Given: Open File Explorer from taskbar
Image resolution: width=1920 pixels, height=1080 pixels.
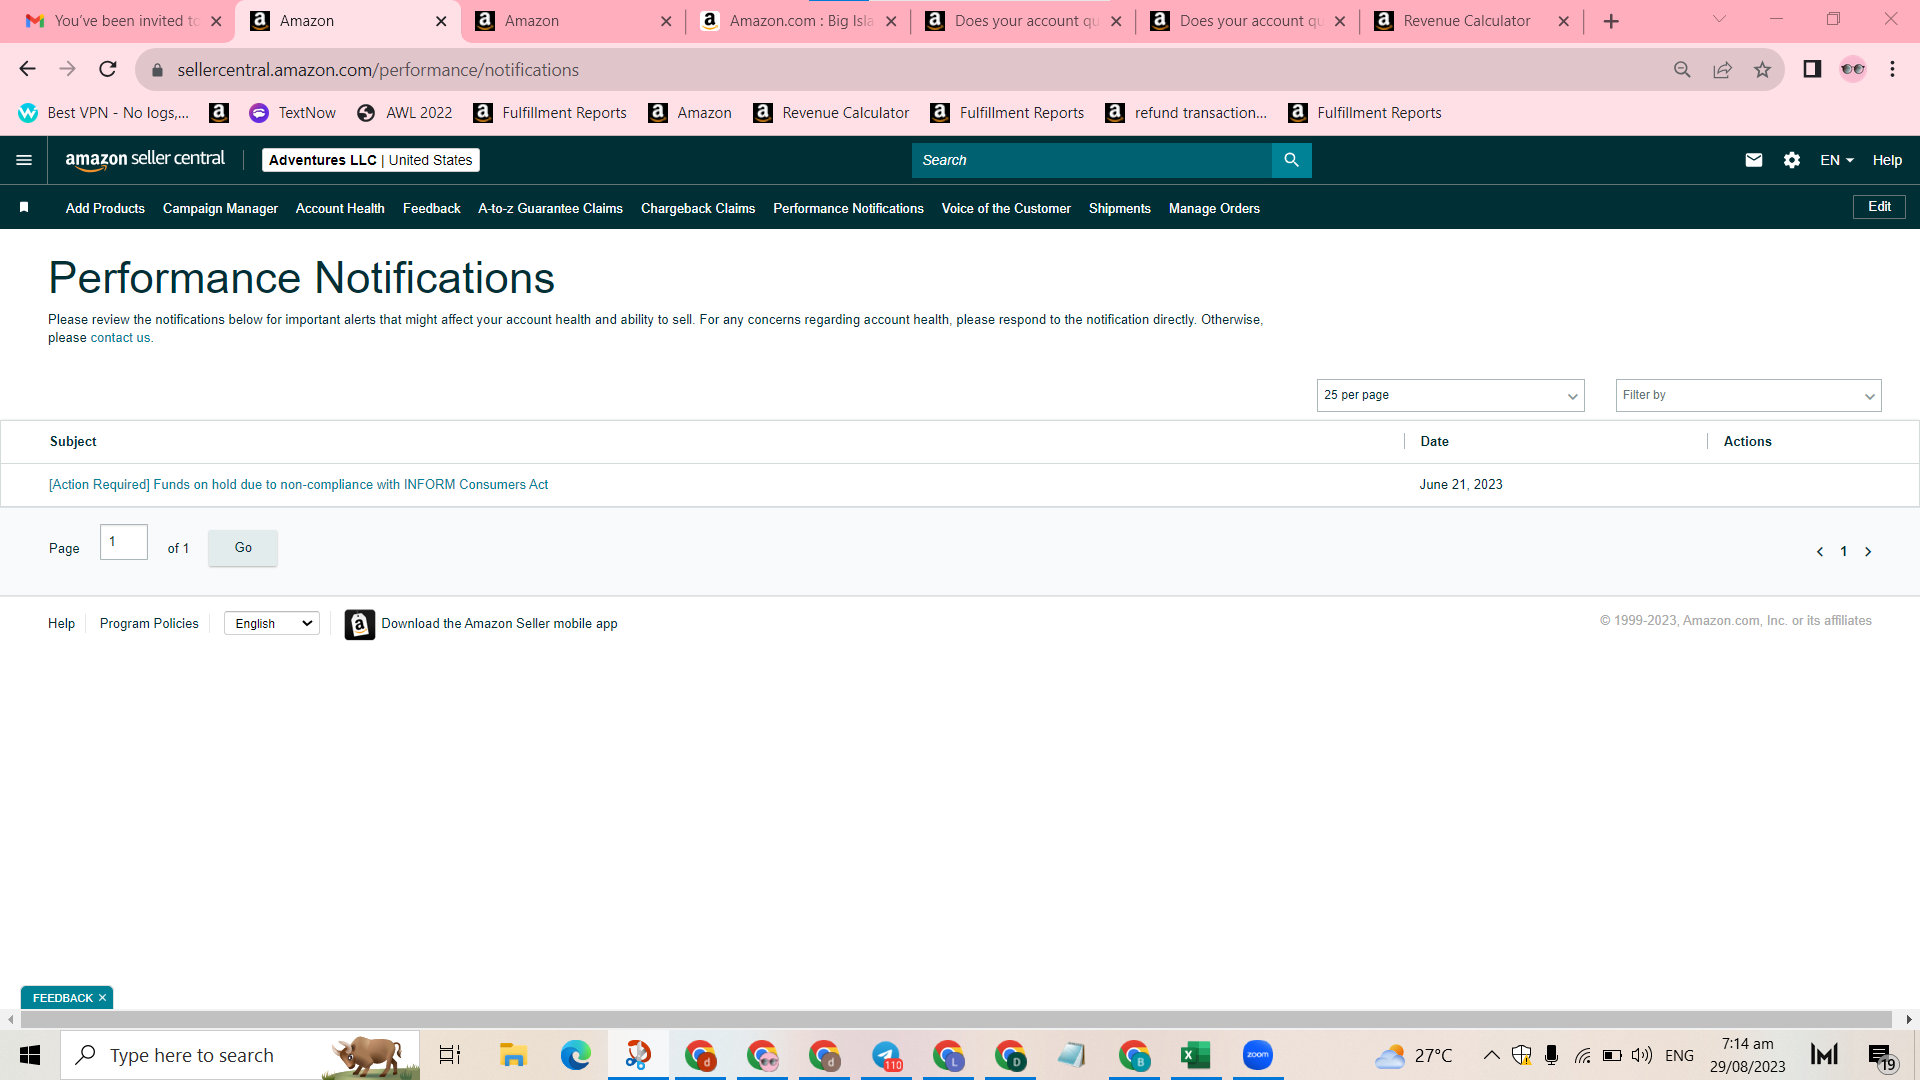Looking at the screenshot, I should pos(513,1055).
